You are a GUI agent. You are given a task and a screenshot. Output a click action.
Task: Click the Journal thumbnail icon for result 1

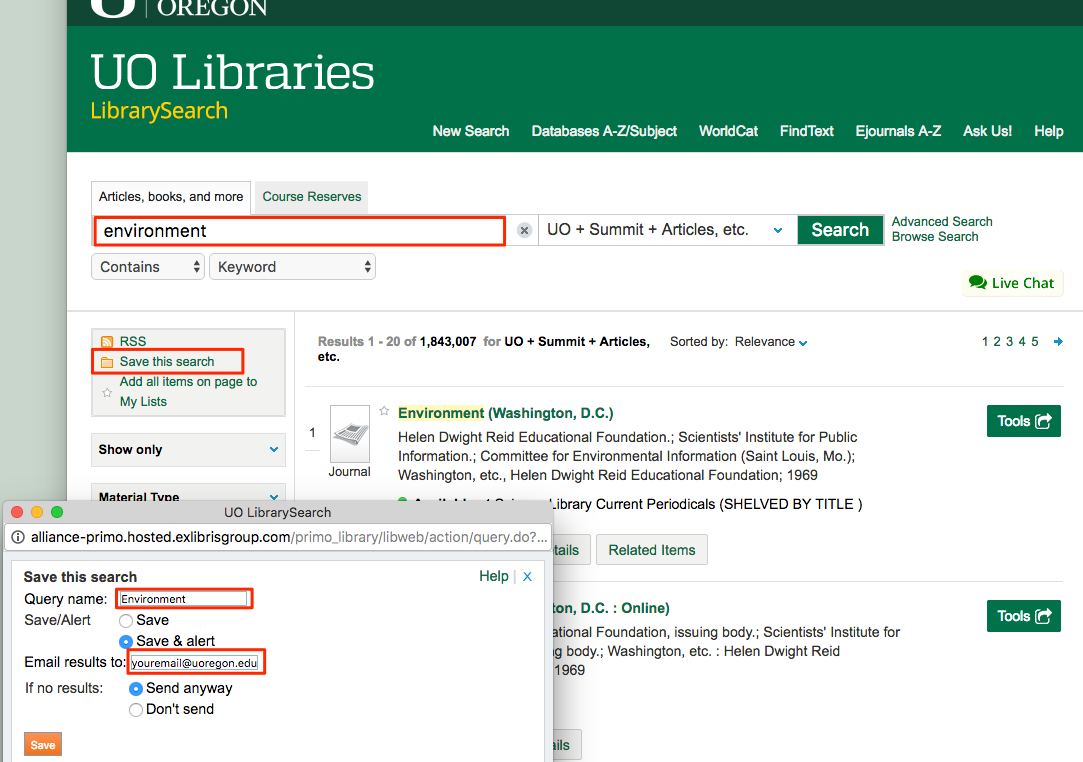(350, 434)
